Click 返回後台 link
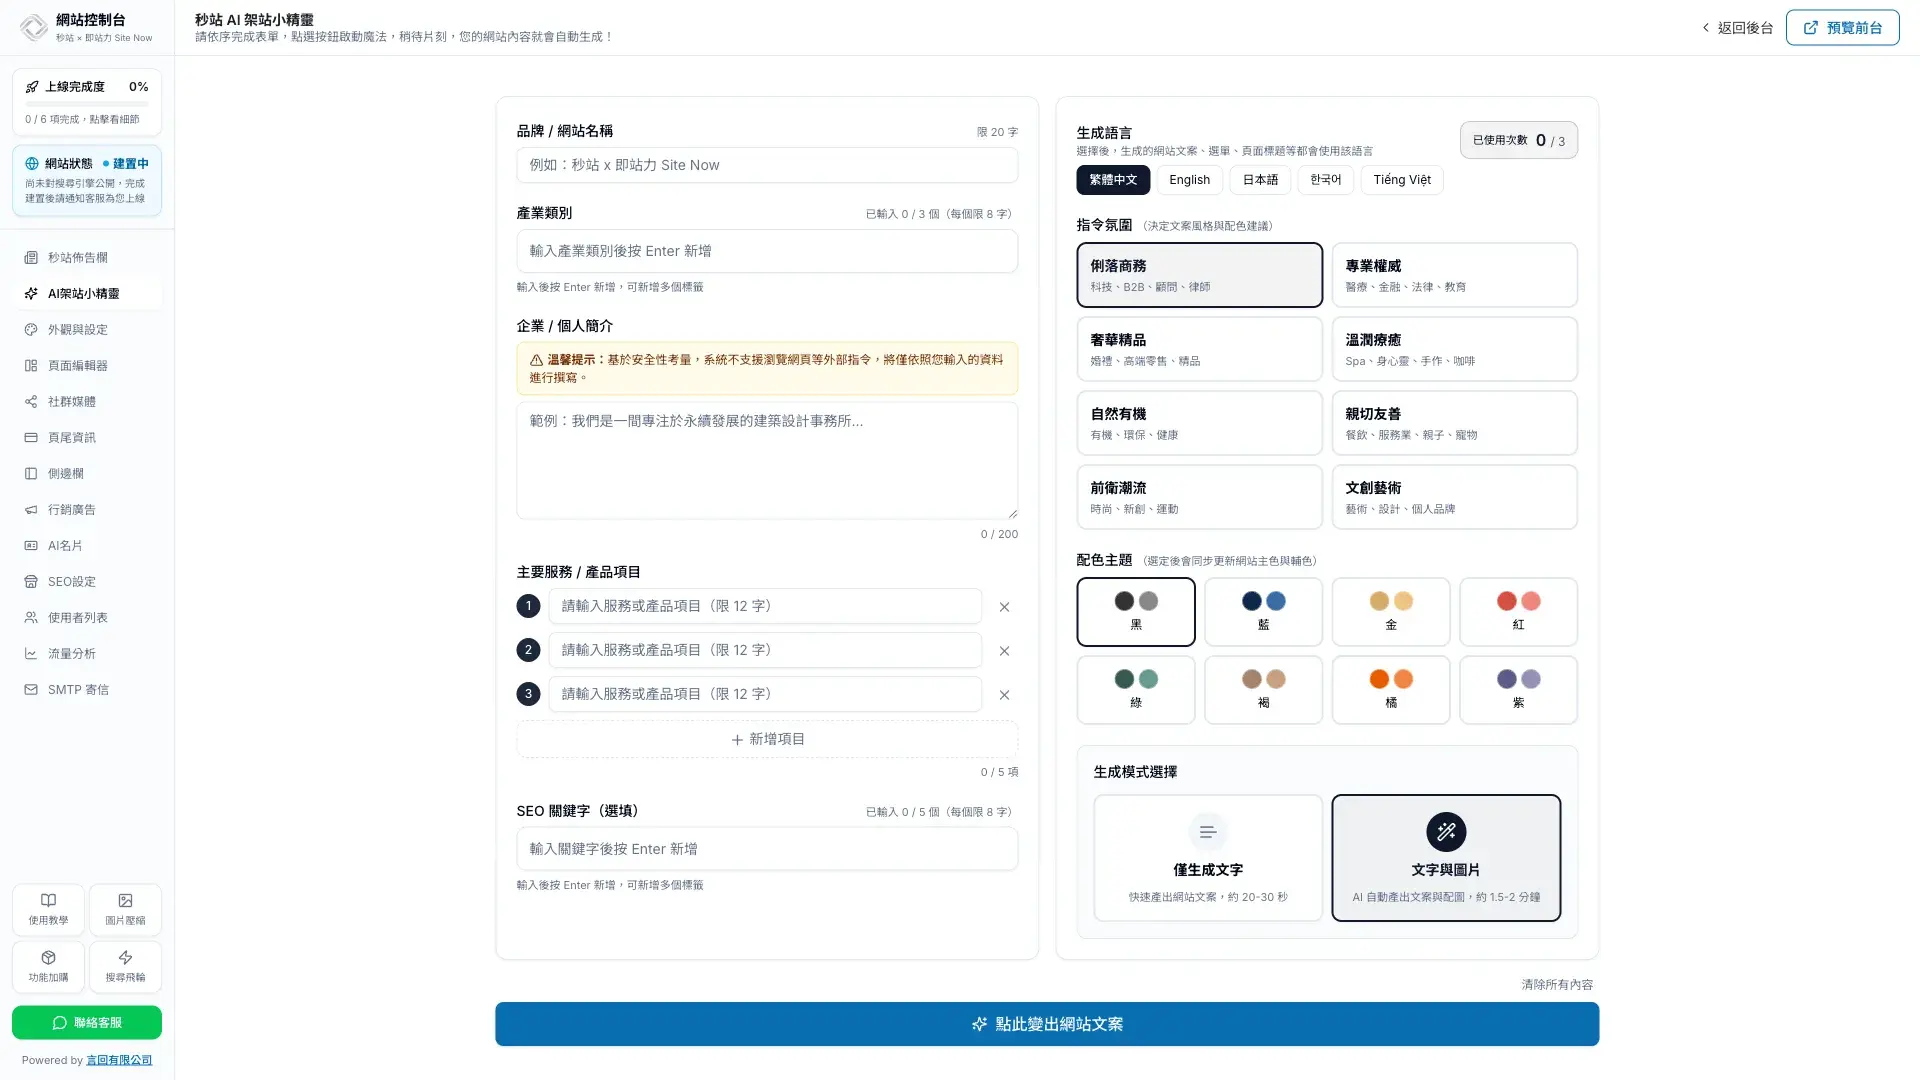 tap(1738, 28)
